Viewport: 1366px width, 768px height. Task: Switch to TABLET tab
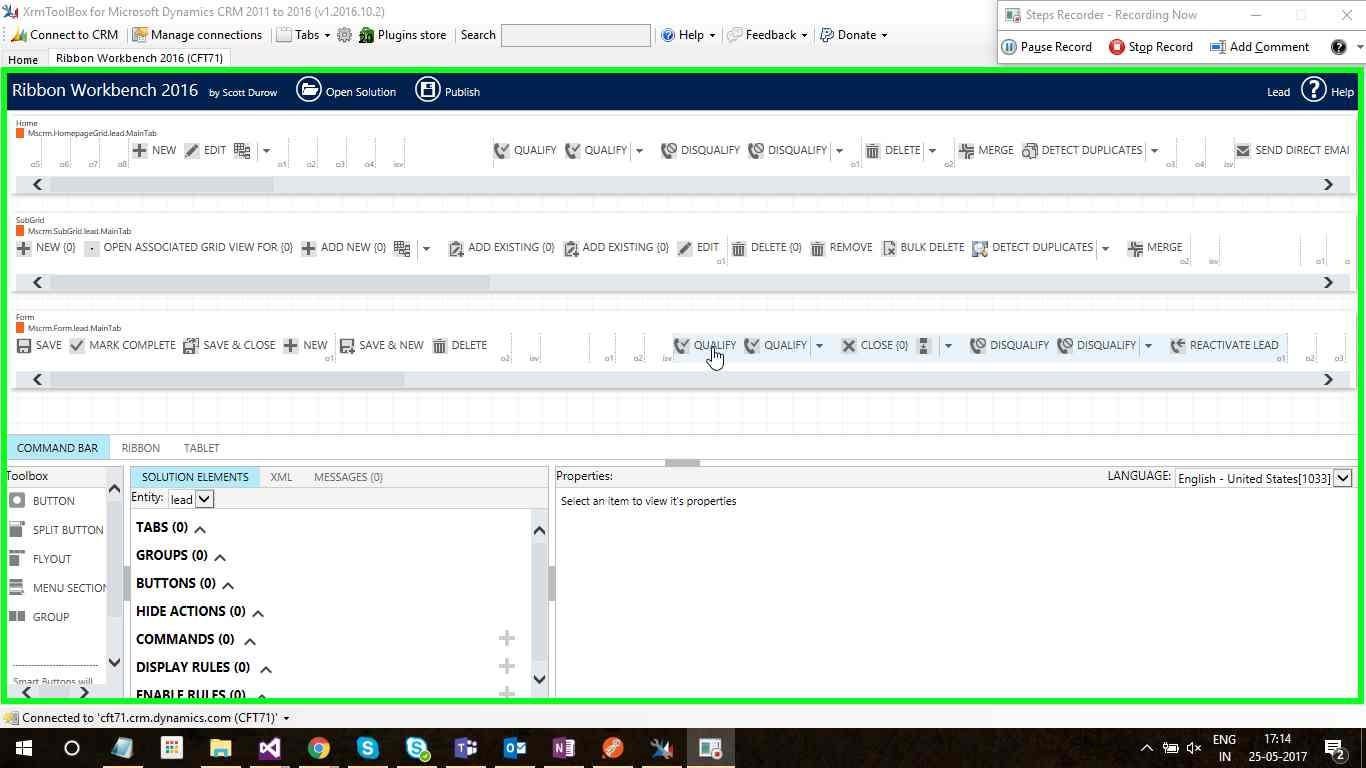201,448
